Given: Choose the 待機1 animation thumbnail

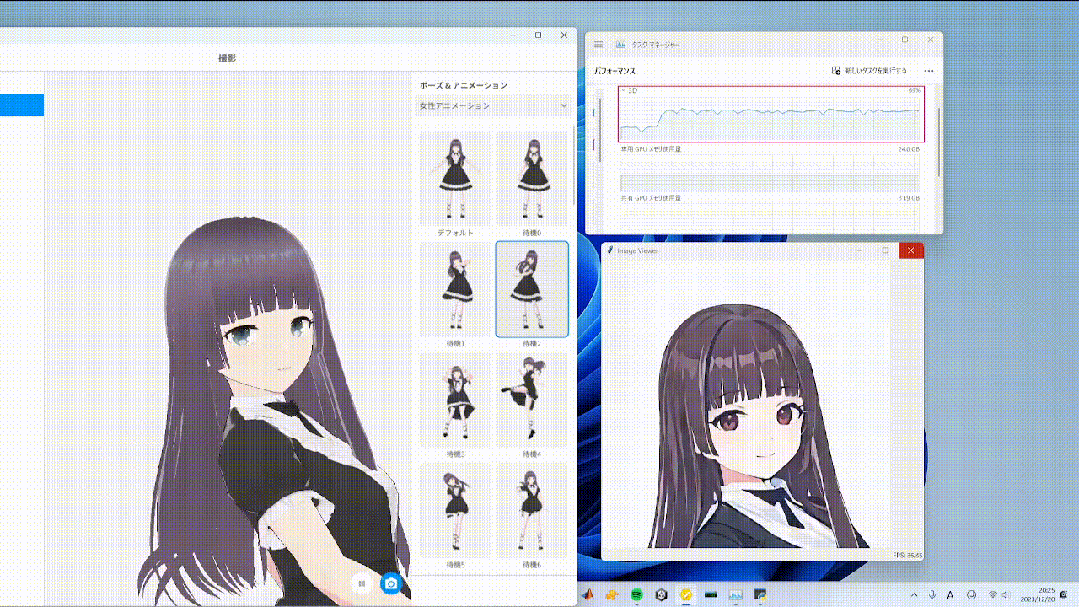Looking at the screenshot, I should pyautogui.click(x=456, y=288).
